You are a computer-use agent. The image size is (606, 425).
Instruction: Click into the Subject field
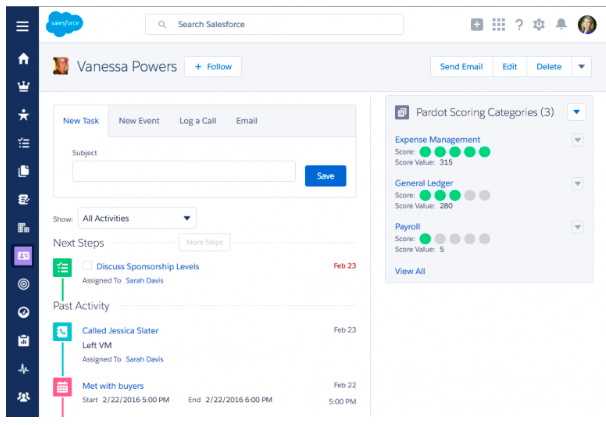click(x=184, y=171)
